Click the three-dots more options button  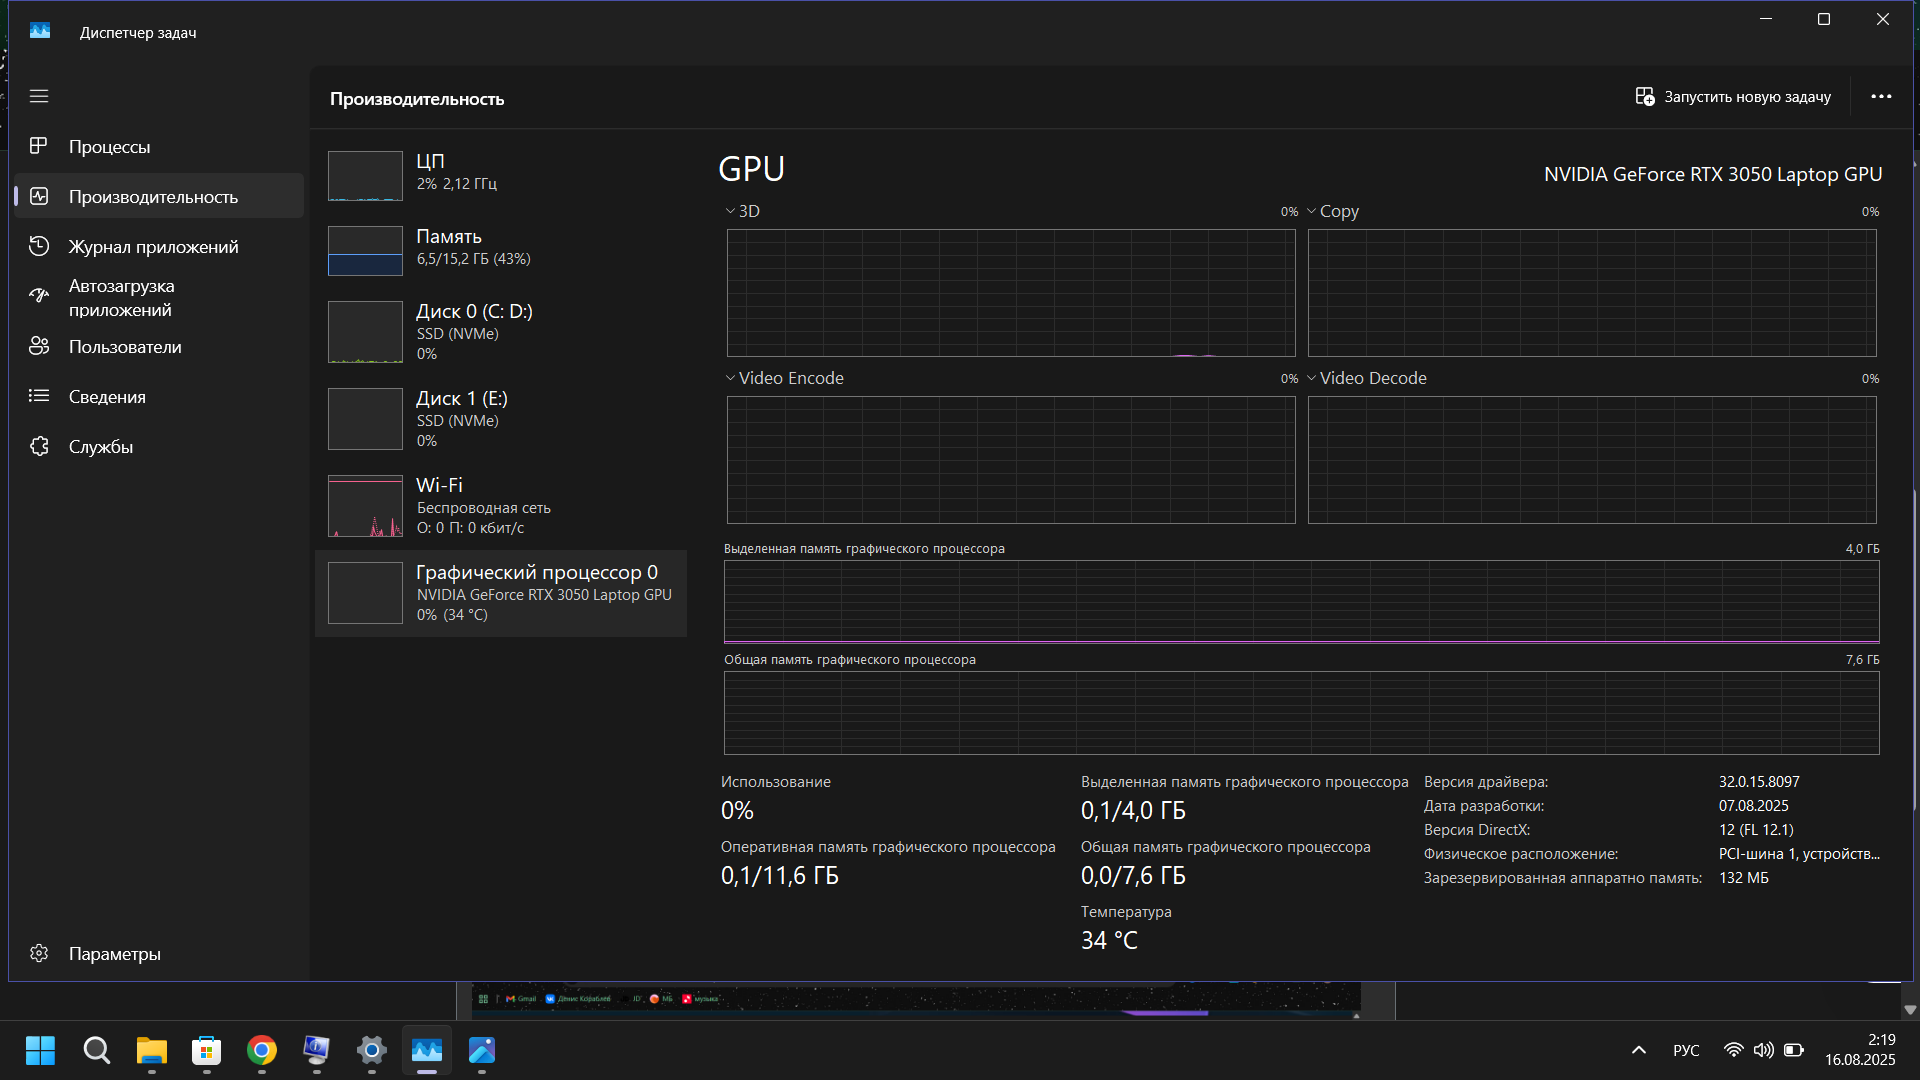(1881, 97)
